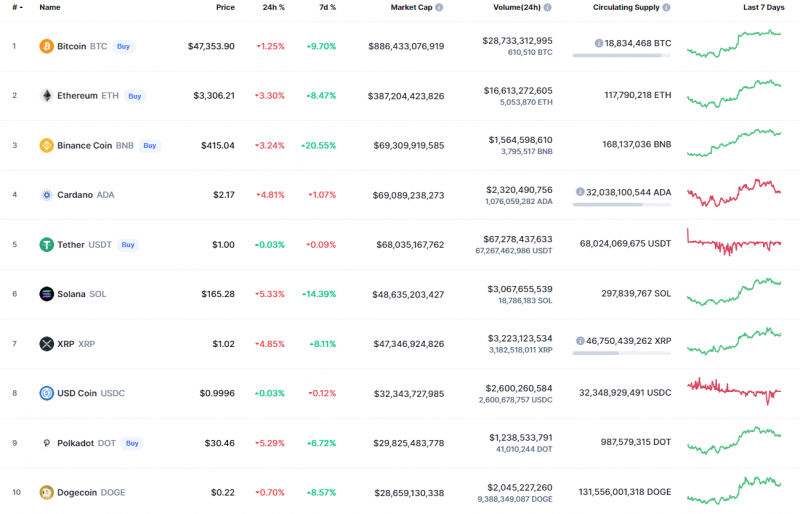This screenshot has height=514, width=800.
Task: Select the Dogecoin logo icon
Action: [x=46, y=493]
